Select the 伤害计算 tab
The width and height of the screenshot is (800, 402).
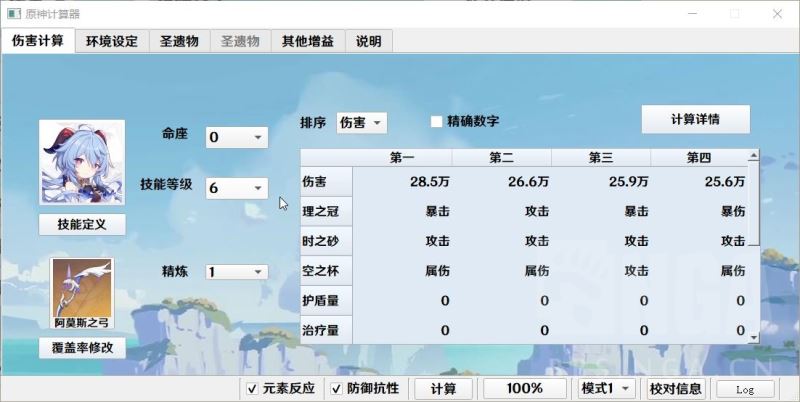(x=38, y=40)
